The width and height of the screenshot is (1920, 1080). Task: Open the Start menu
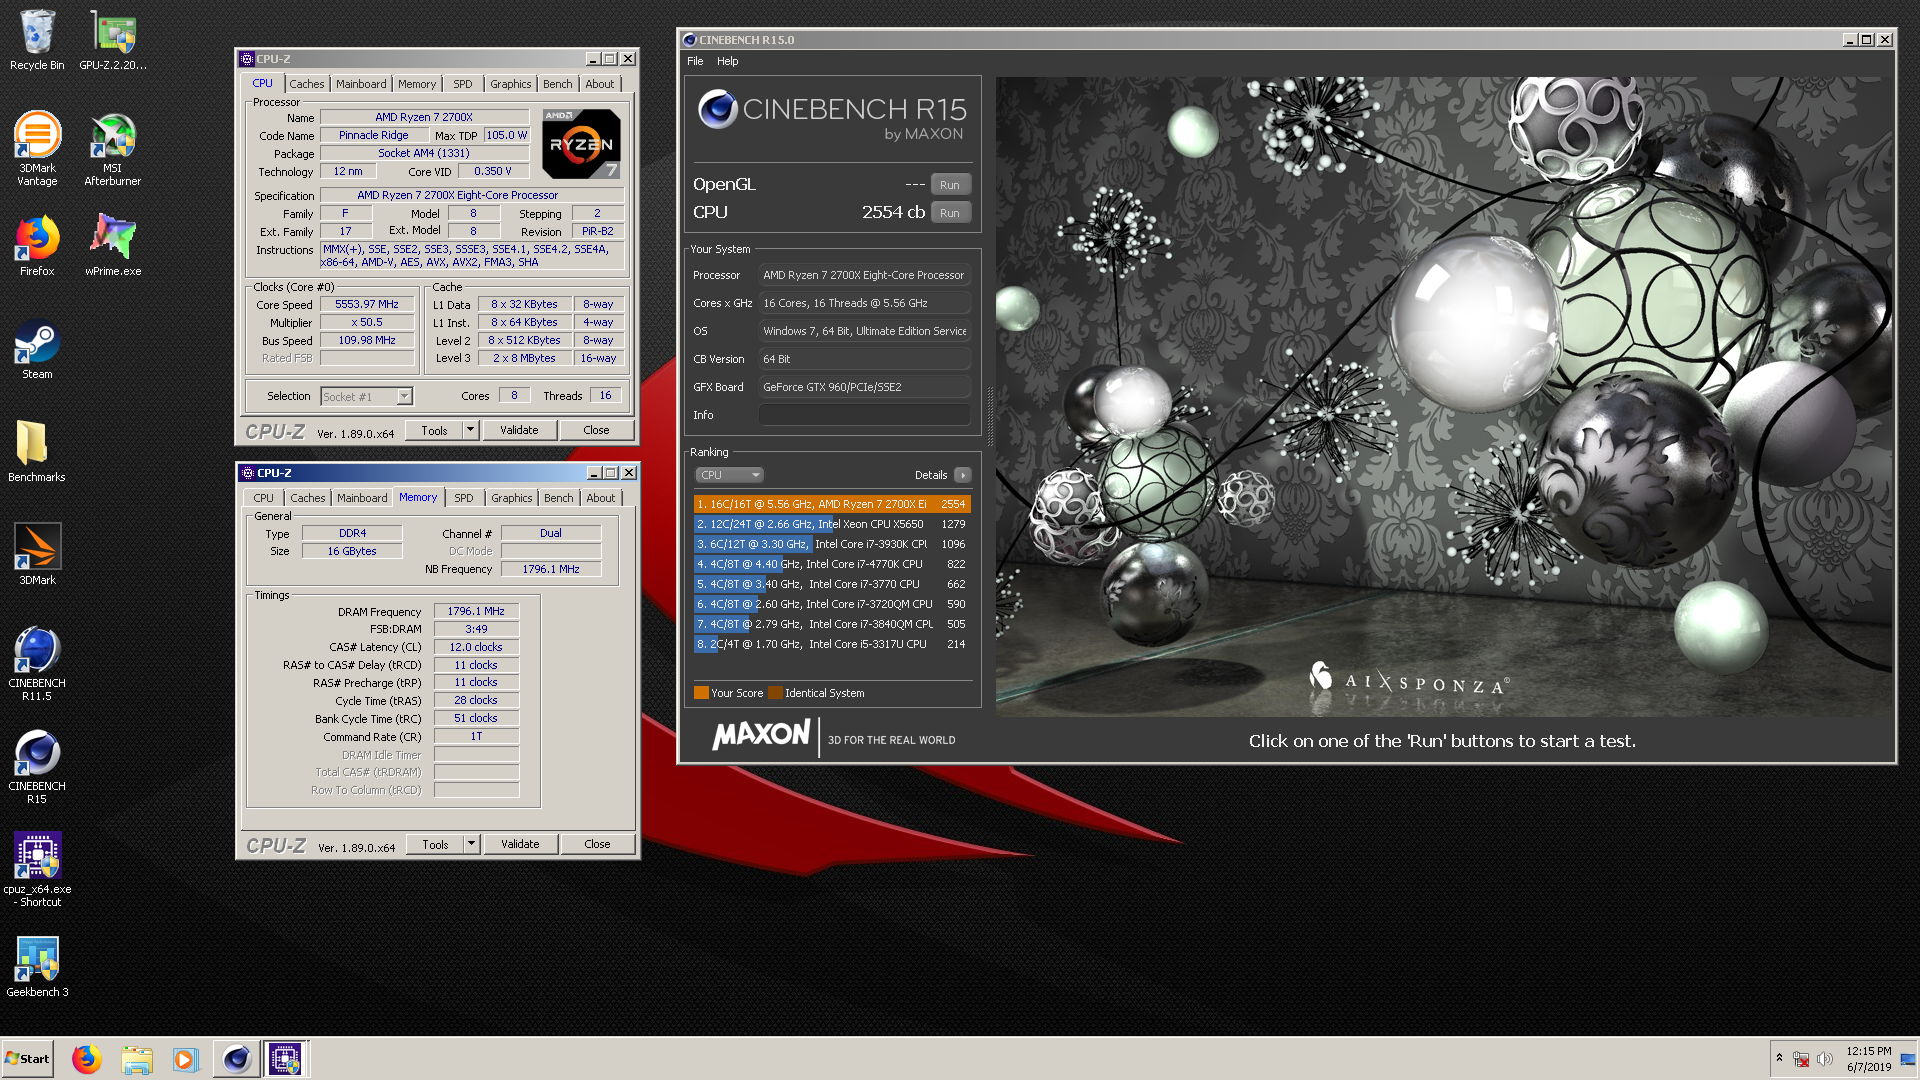[x=27, y=1059]
